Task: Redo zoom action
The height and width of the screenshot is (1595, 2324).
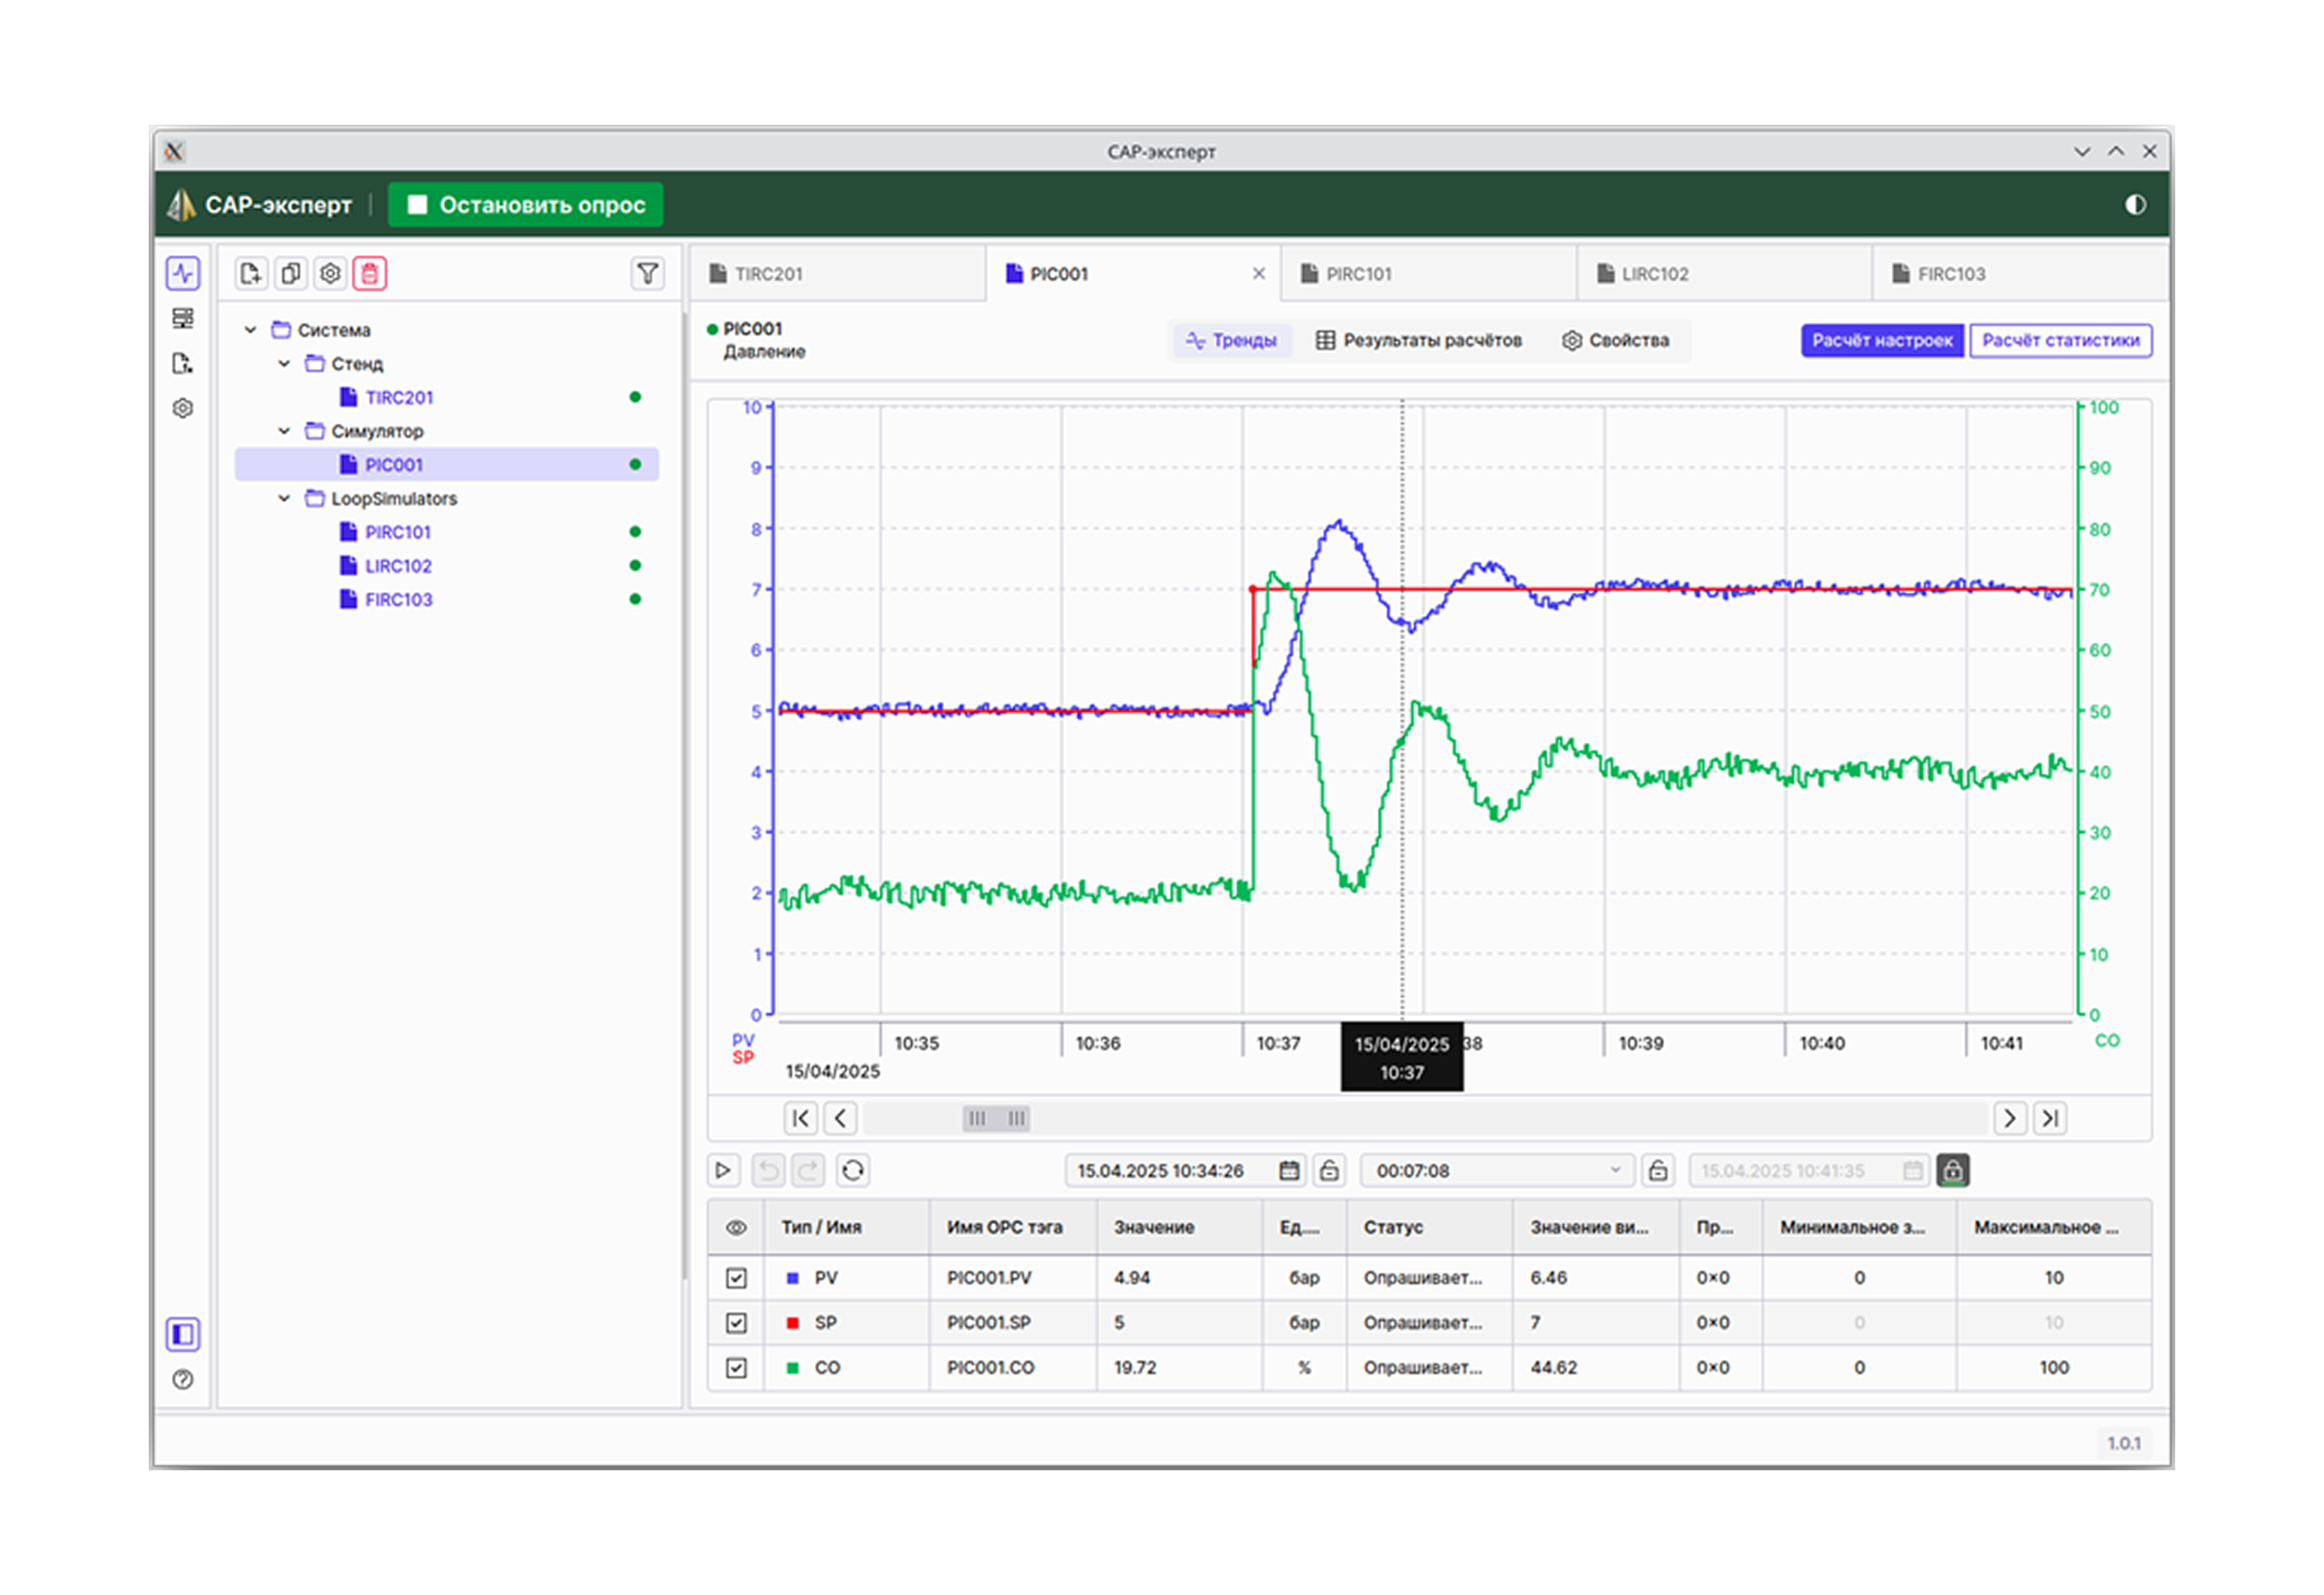Action: (x=808, y=1170)
